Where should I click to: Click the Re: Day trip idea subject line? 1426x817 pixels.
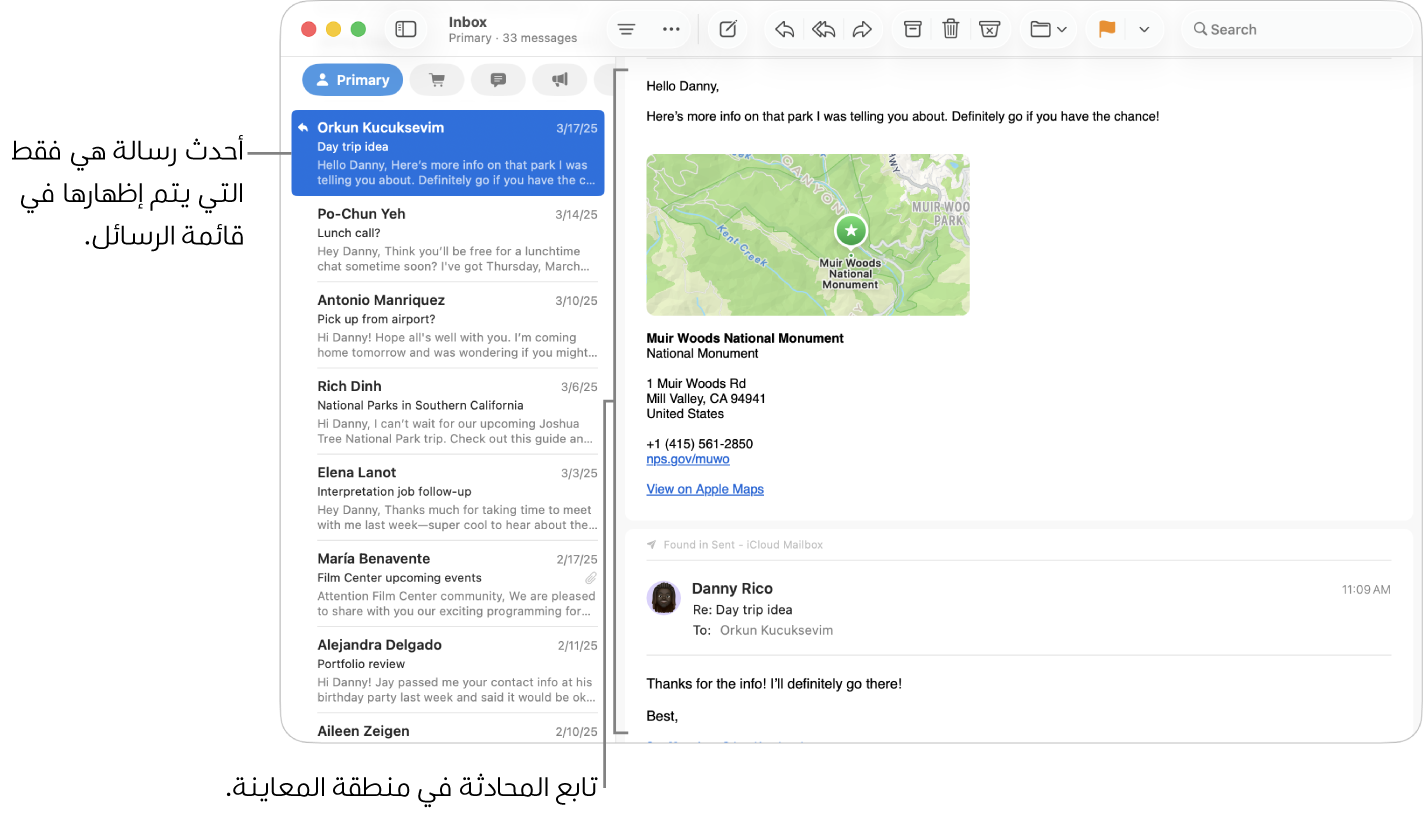[742, 610]
